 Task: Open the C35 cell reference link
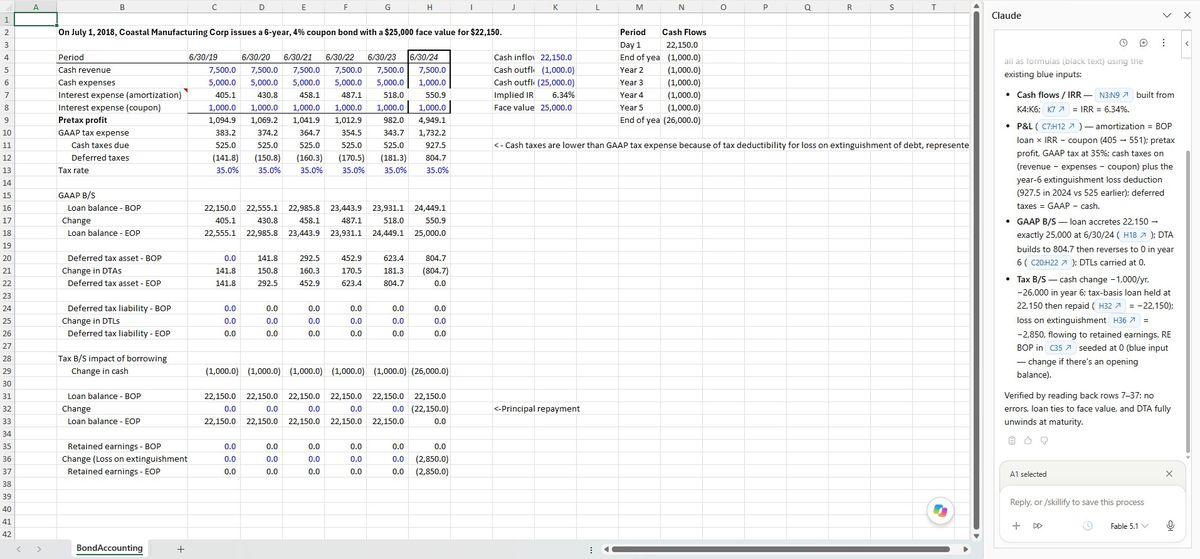1062,347
